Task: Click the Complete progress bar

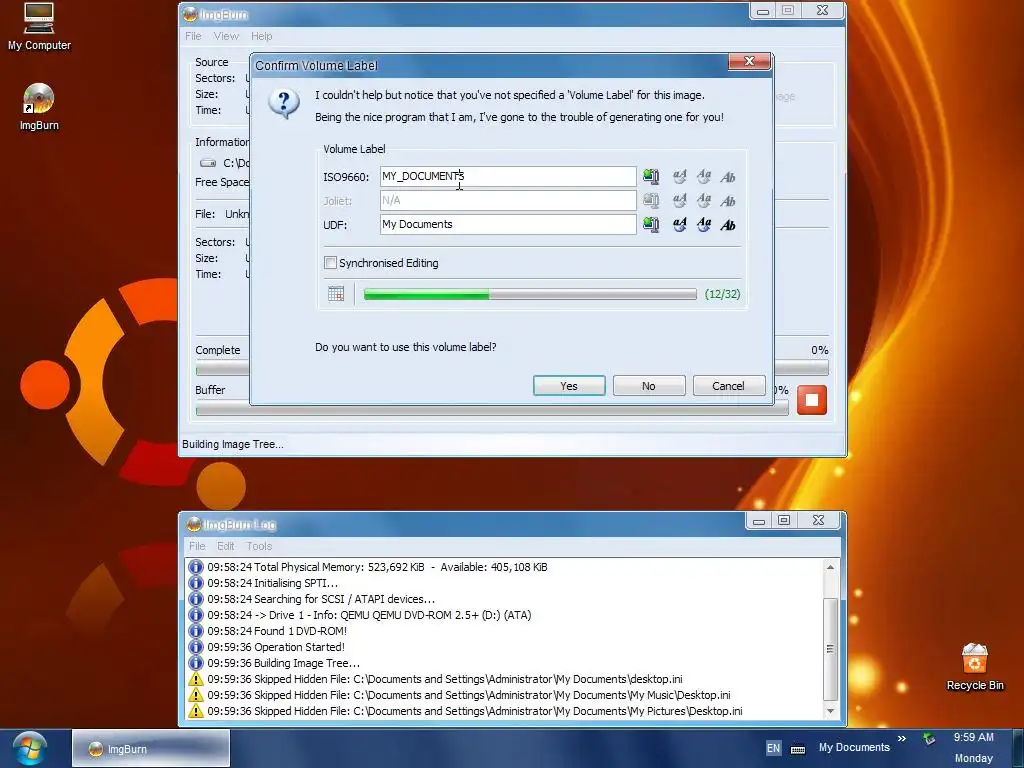Action: [512, 370]
